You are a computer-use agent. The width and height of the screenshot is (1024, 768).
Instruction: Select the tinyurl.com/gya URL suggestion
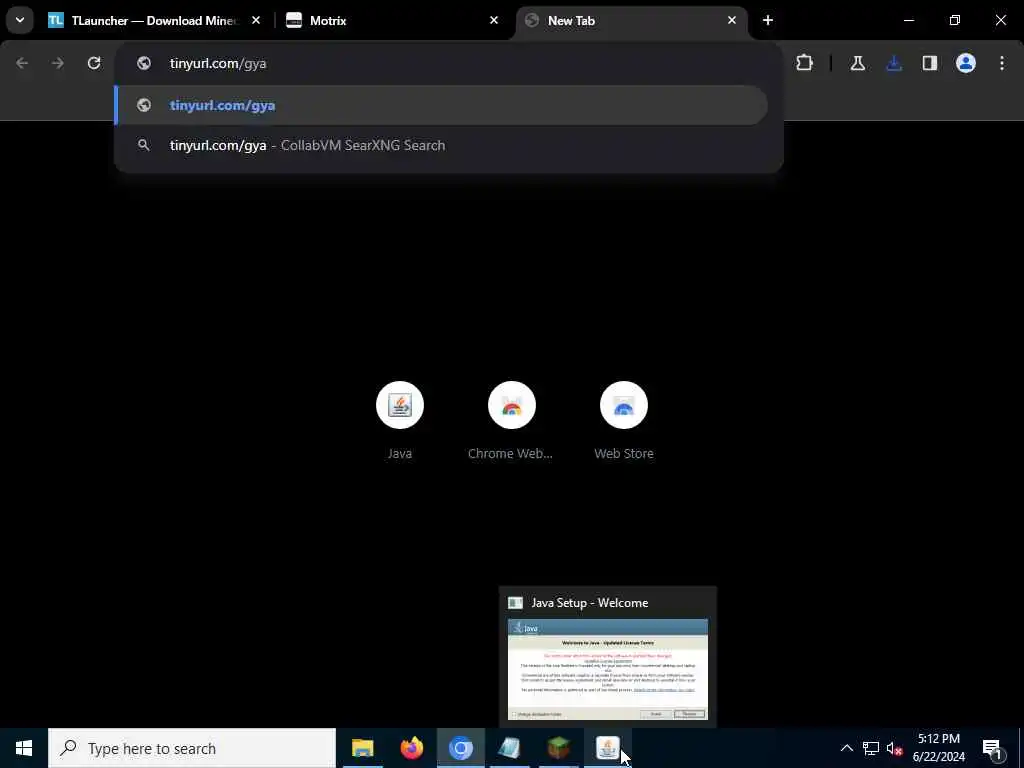[441, 105]
